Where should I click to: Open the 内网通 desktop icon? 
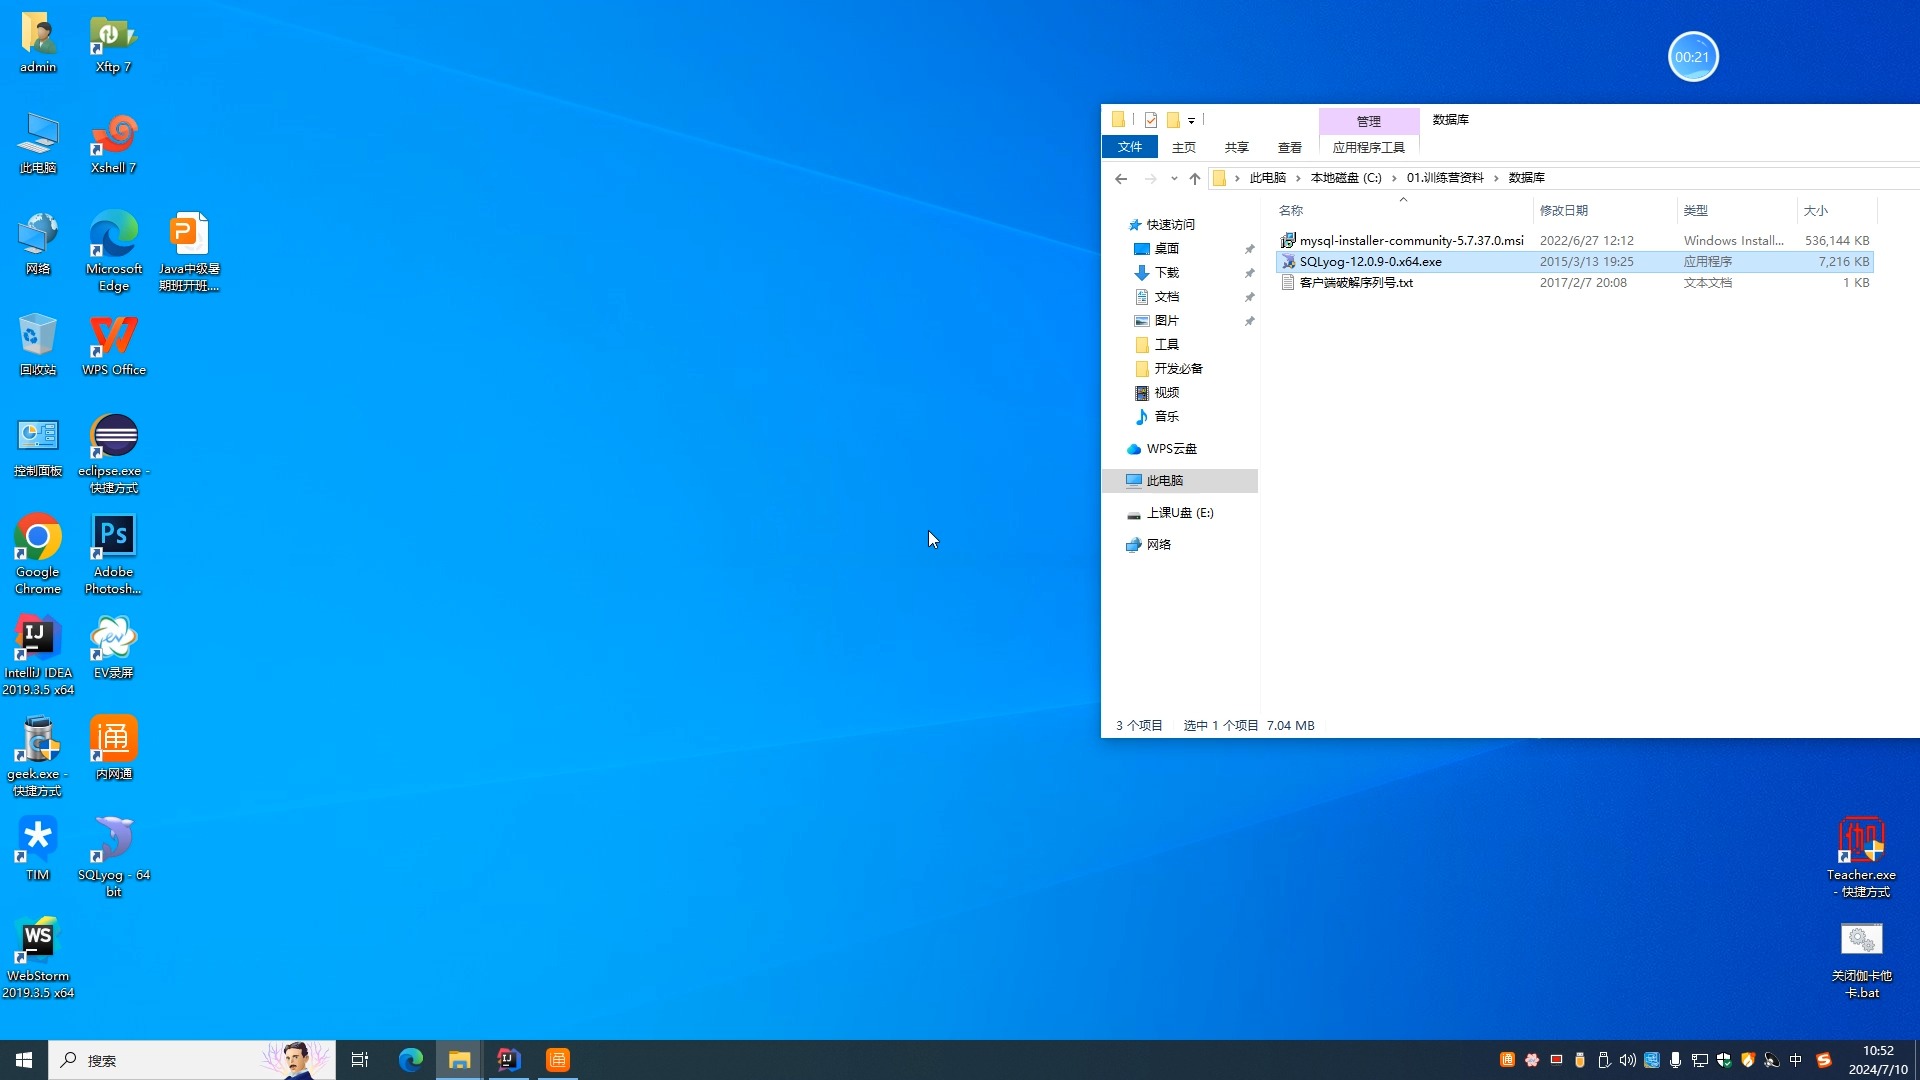[113, 749]
